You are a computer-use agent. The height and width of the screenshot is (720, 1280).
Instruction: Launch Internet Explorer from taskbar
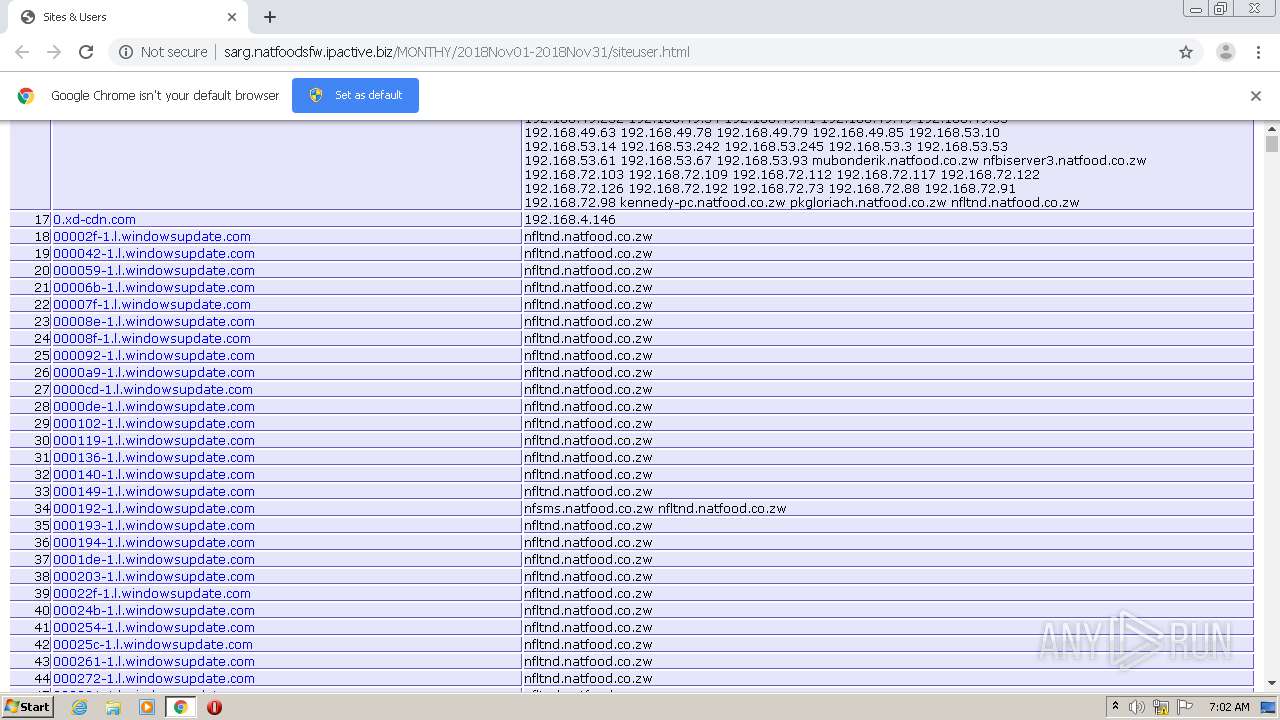tap(80, 707)
